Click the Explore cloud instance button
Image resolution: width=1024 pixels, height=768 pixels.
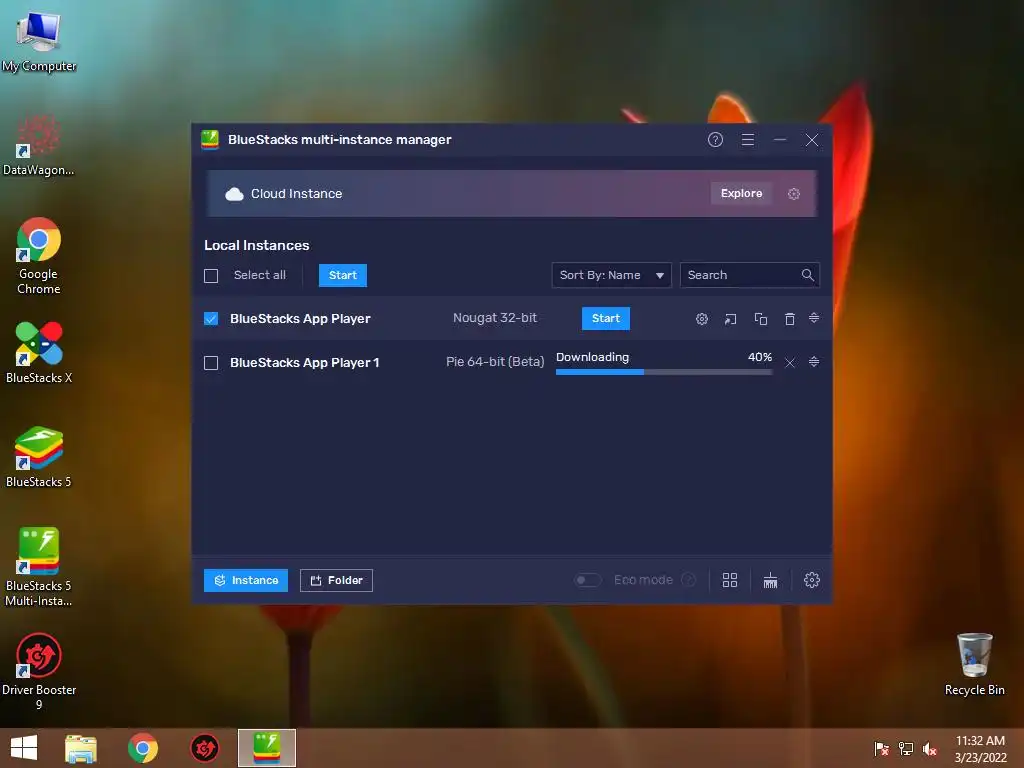coord(741,193)
